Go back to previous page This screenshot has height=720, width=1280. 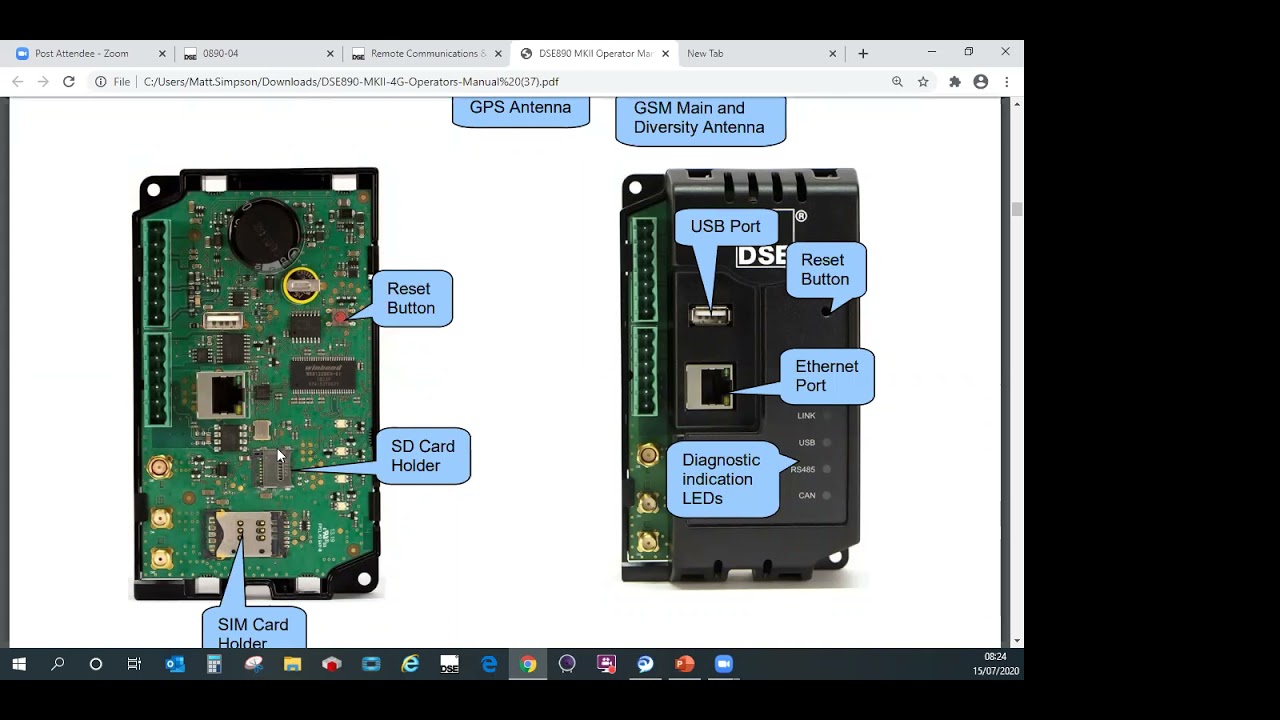click(x=17, y=82)
